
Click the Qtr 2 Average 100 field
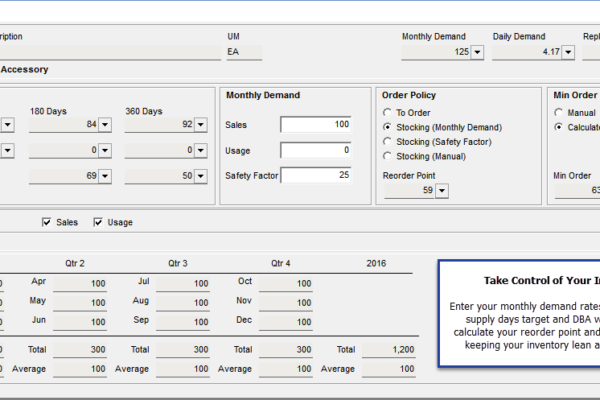point(80,369)
